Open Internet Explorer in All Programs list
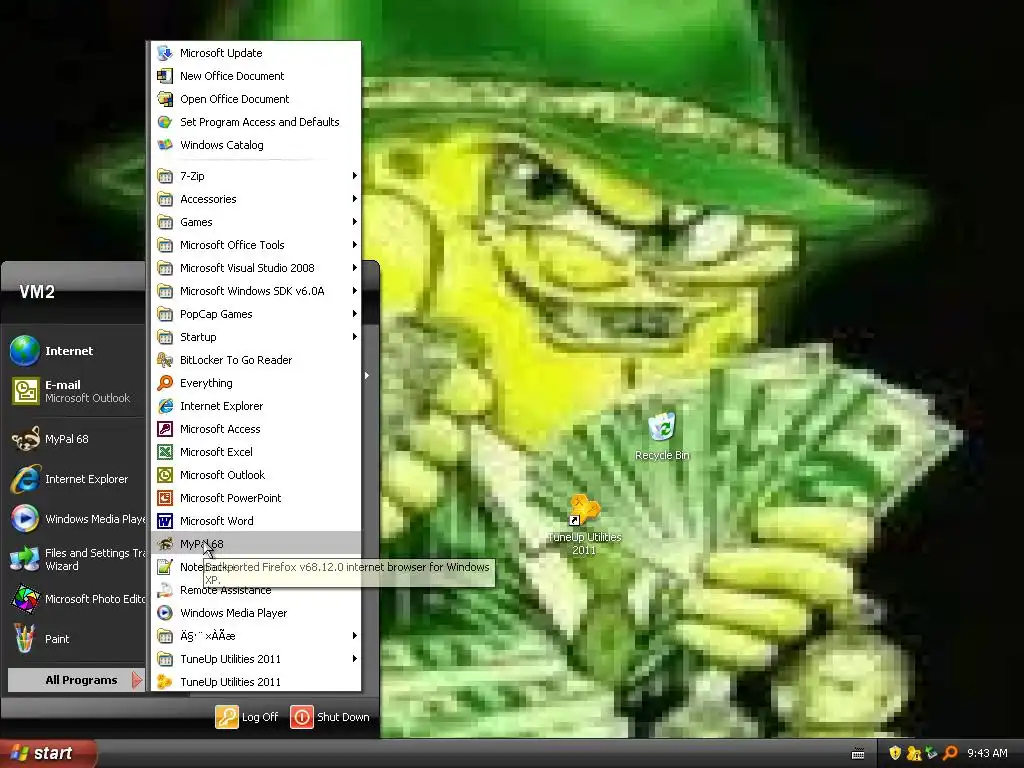This screenshot has height=768, width=1024. (256, 406)
